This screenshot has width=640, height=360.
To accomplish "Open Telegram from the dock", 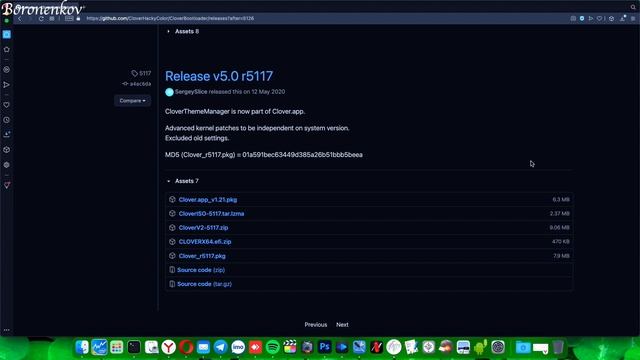I will [x=220, y=347].
